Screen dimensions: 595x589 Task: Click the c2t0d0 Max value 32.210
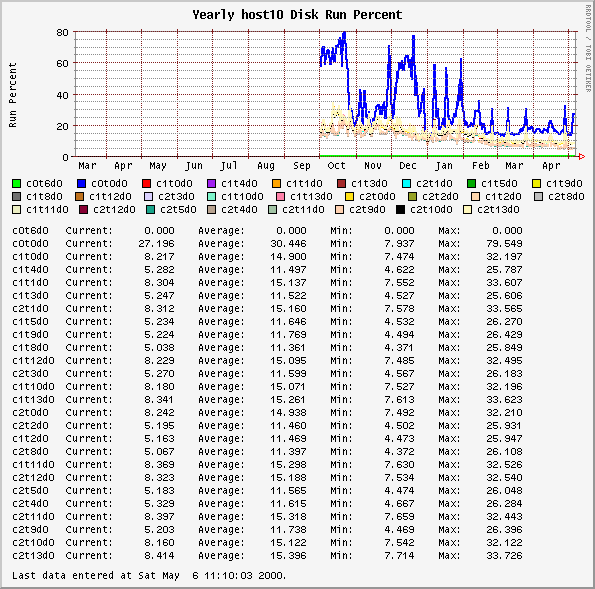[x=504, y=413]
